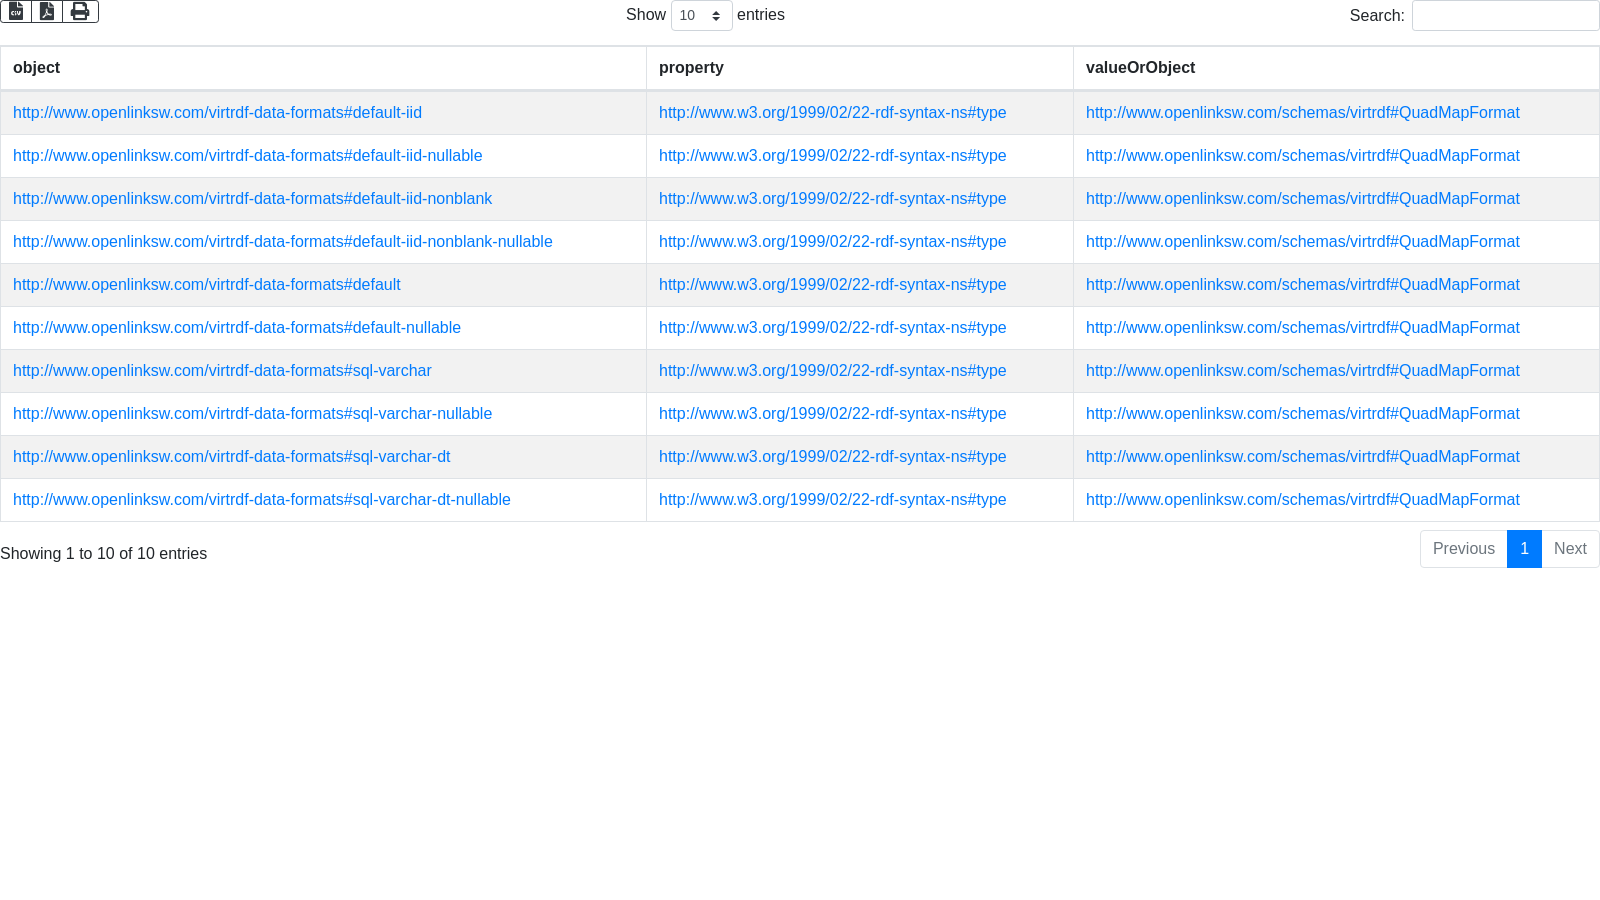The width and height of the screenshot is (1600, 900).
Task: Open QuadMapFormat link in the last row
Action: [x=1302, y=500]
